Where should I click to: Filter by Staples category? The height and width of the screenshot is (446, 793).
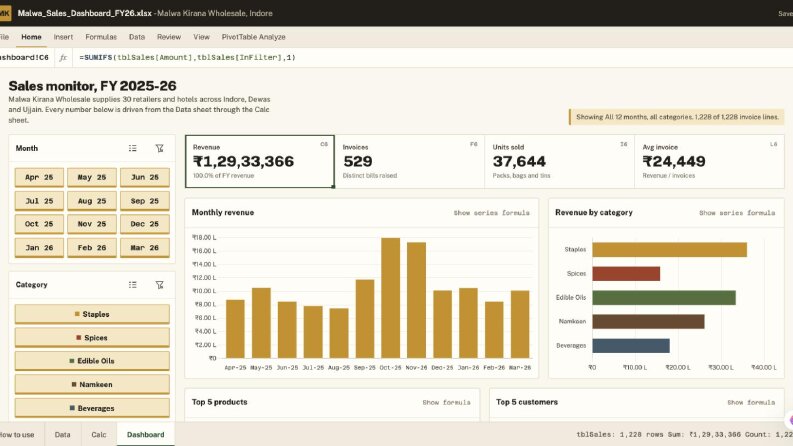coord(92,314)
